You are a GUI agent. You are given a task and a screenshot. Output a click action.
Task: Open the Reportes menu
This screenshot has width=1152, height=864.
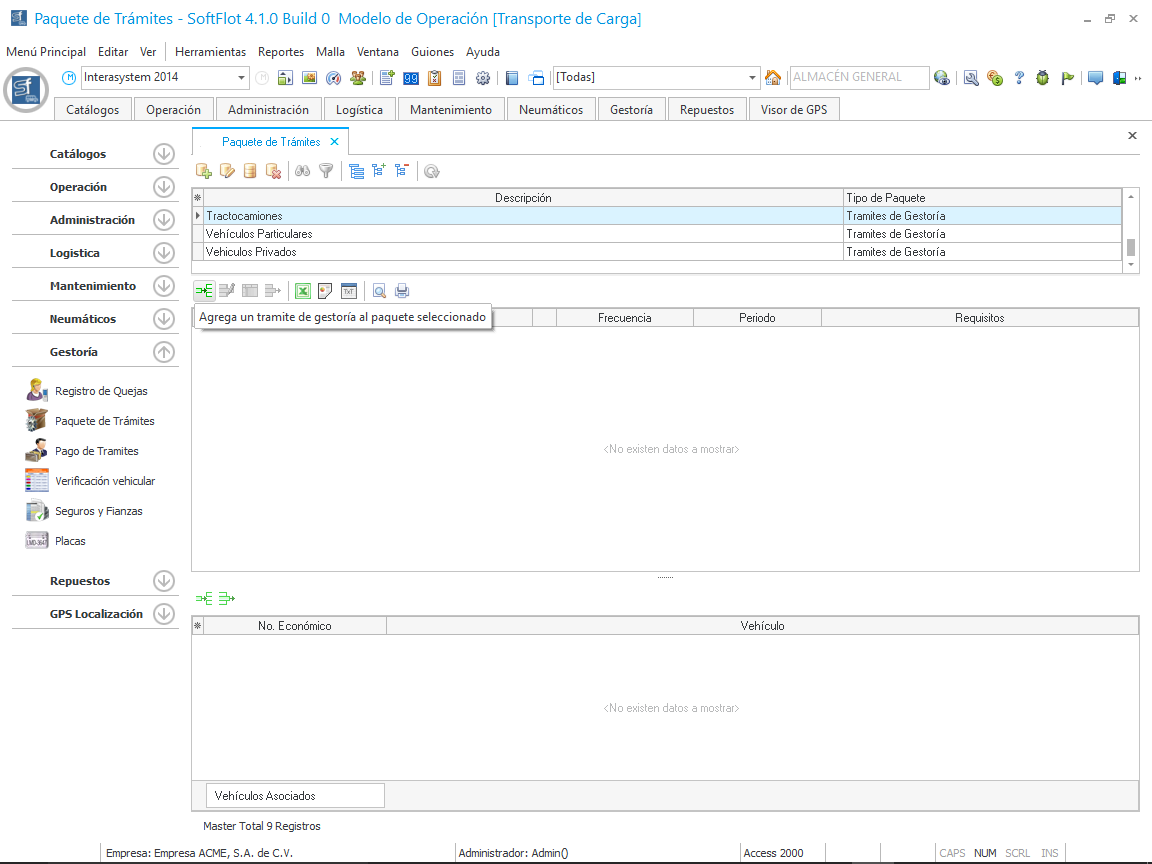[281, 52]
